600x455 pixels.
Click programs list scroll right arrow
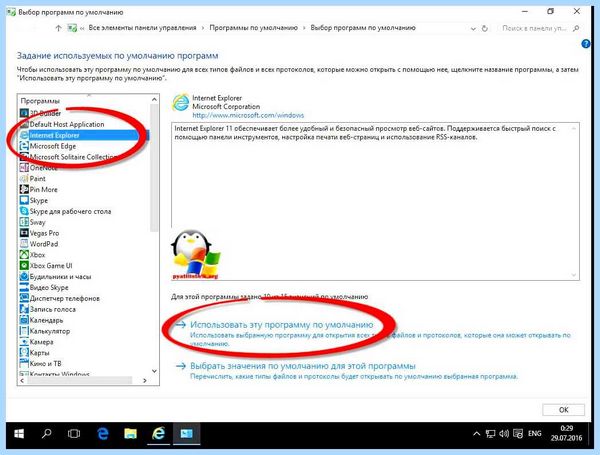click(x=145, y=380)
